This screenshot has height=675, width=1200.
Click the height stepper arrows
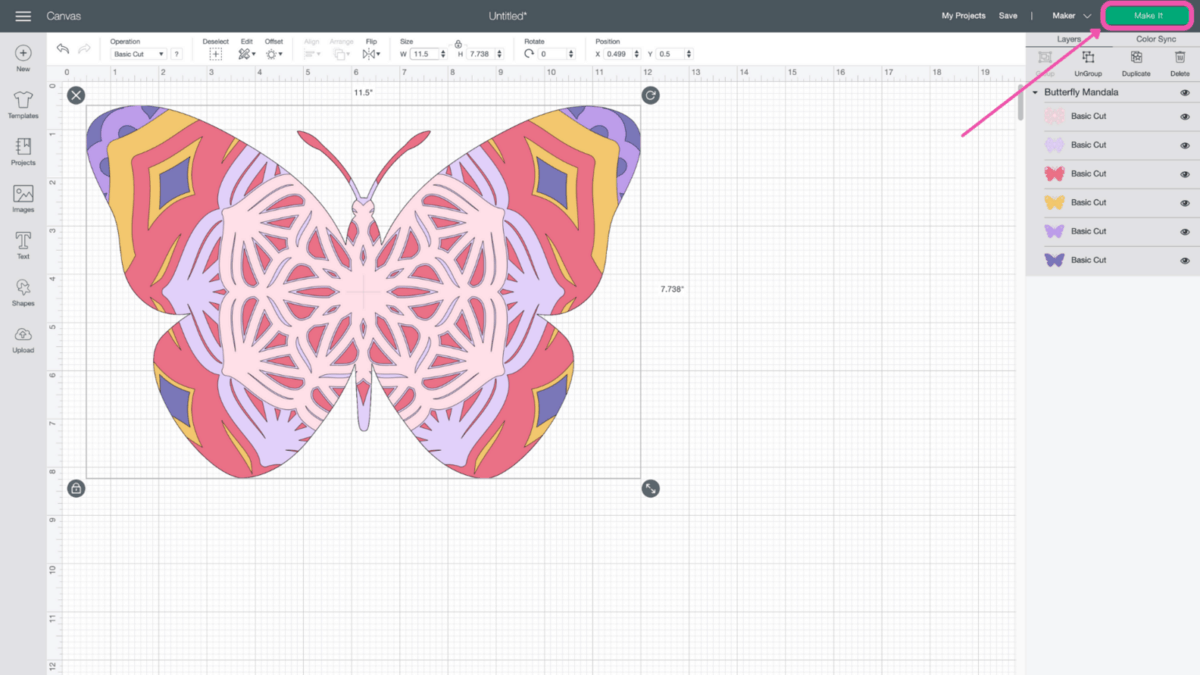500,54
